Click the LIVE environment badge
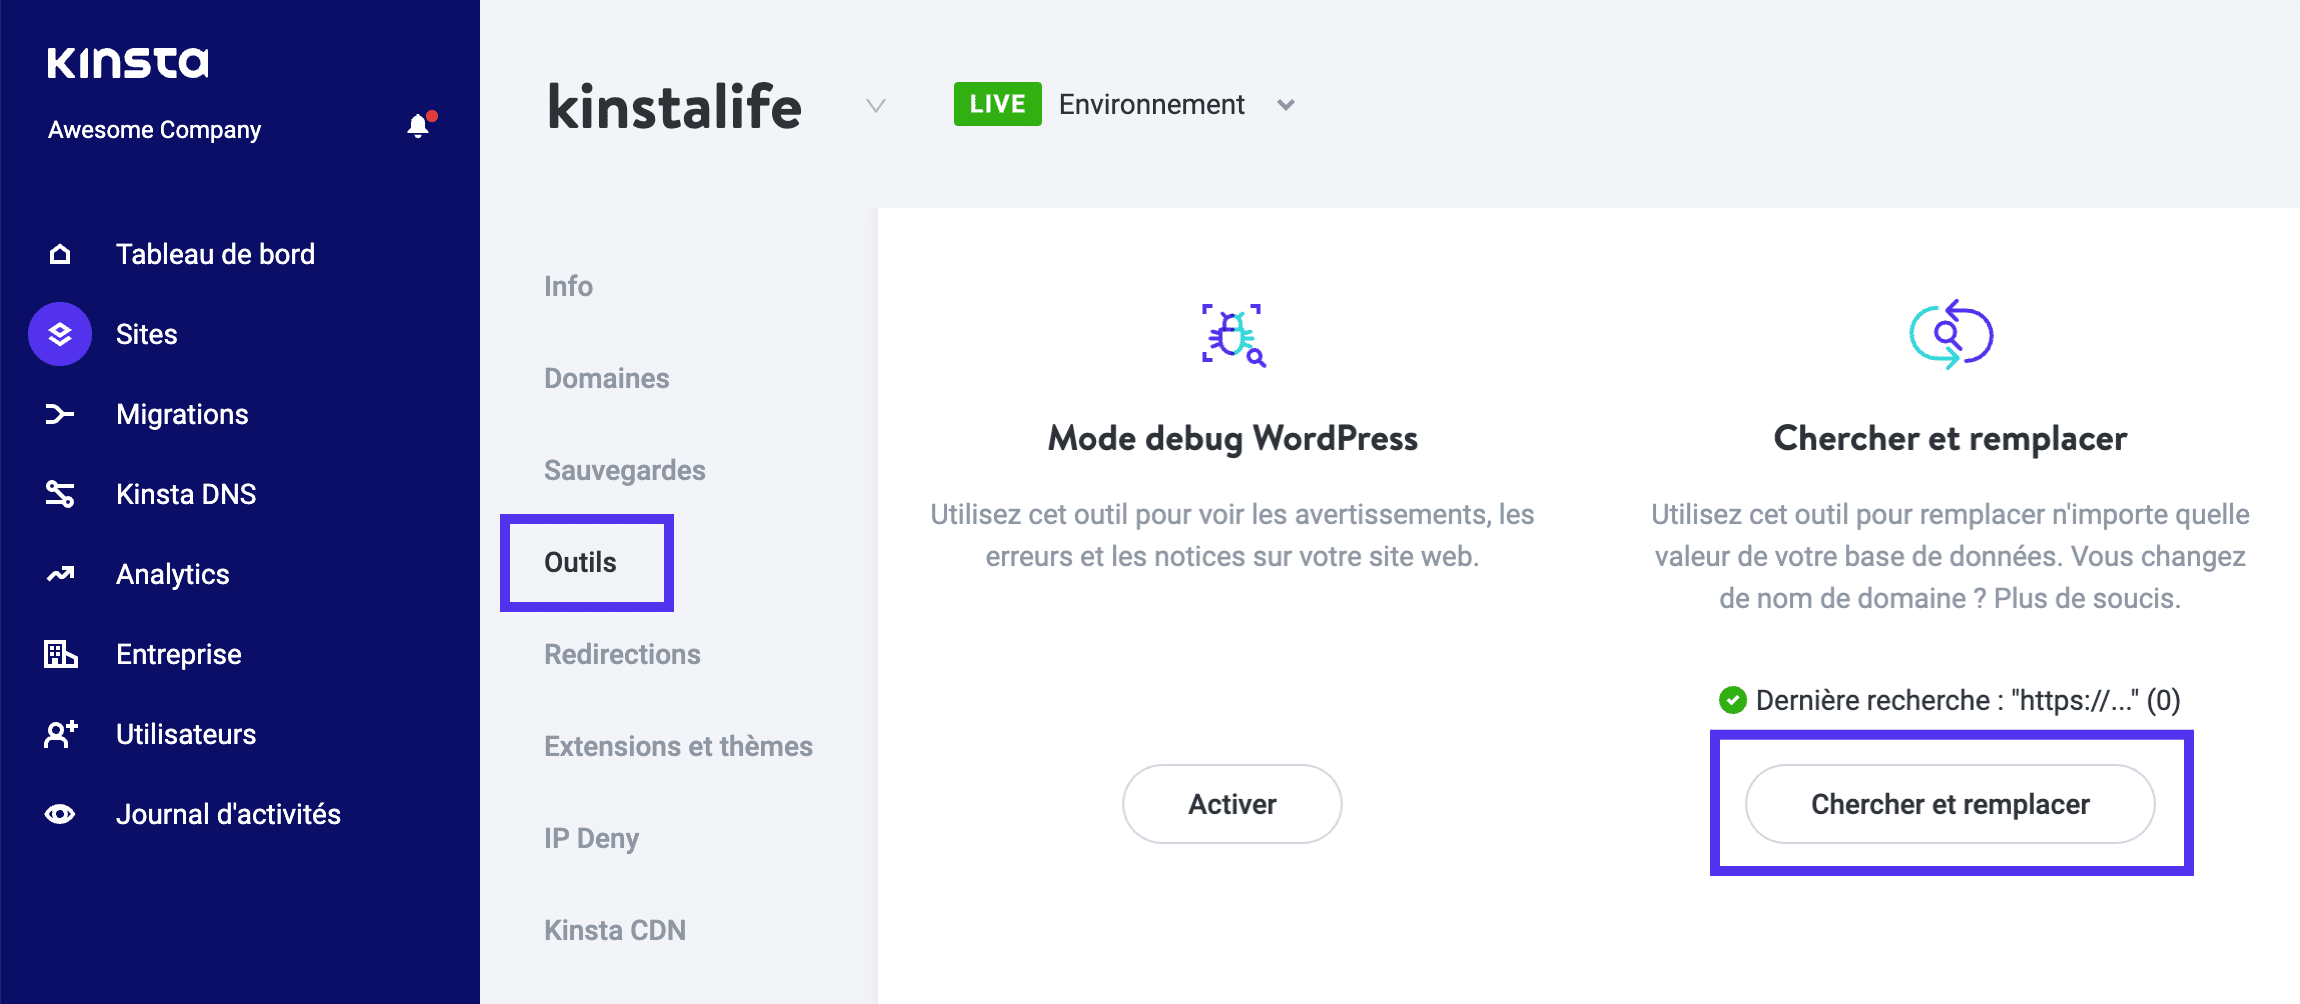The width and height of the screenshot is (2300, 1004). [996, 103]
